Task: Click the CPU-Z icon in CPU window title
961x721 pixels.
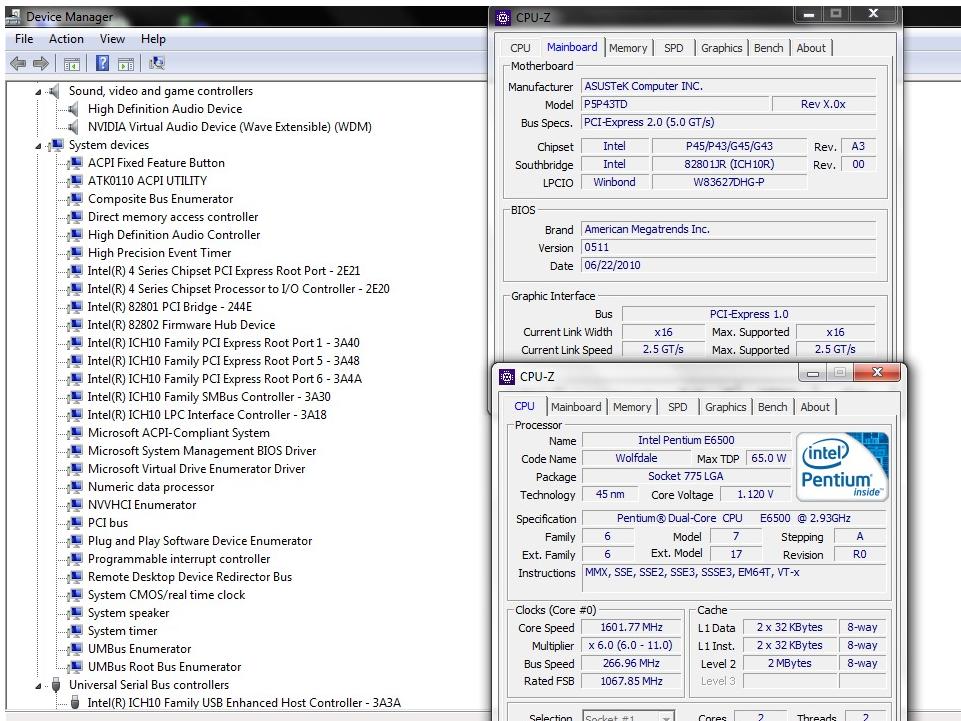Action: (507, 376)
